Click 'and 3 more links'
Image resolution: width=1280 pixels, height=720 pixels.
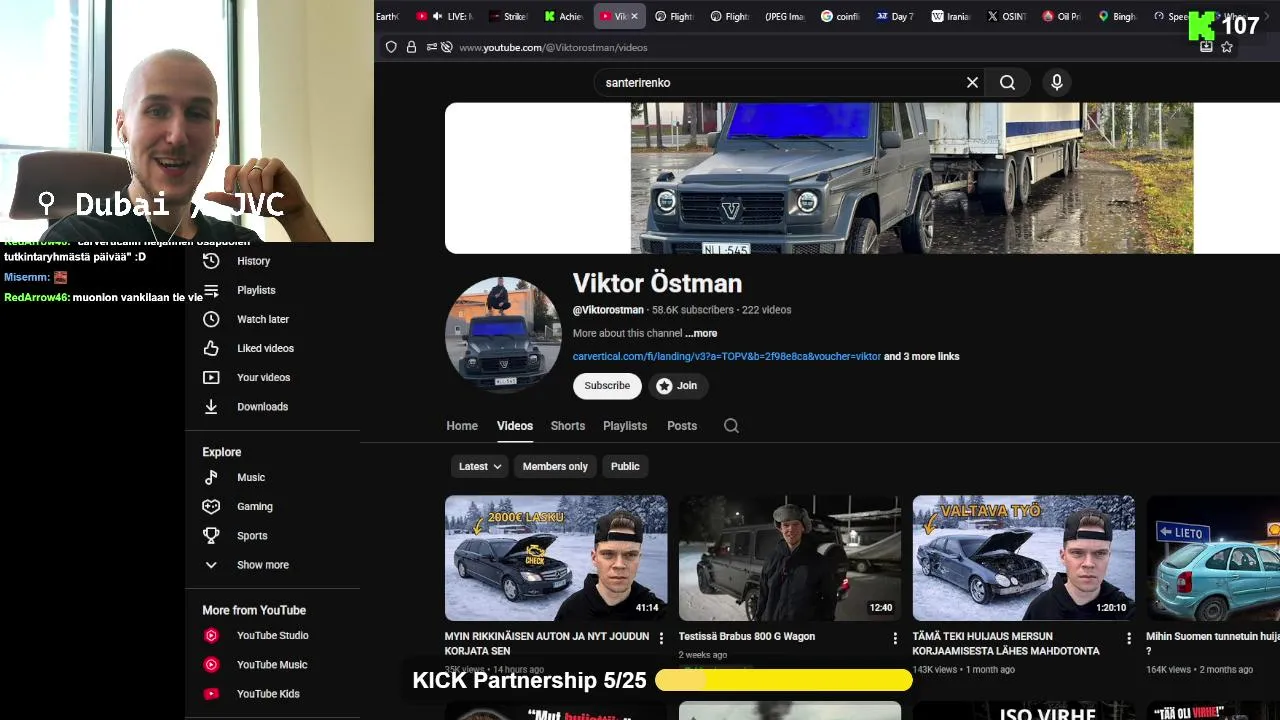point(921,356)
